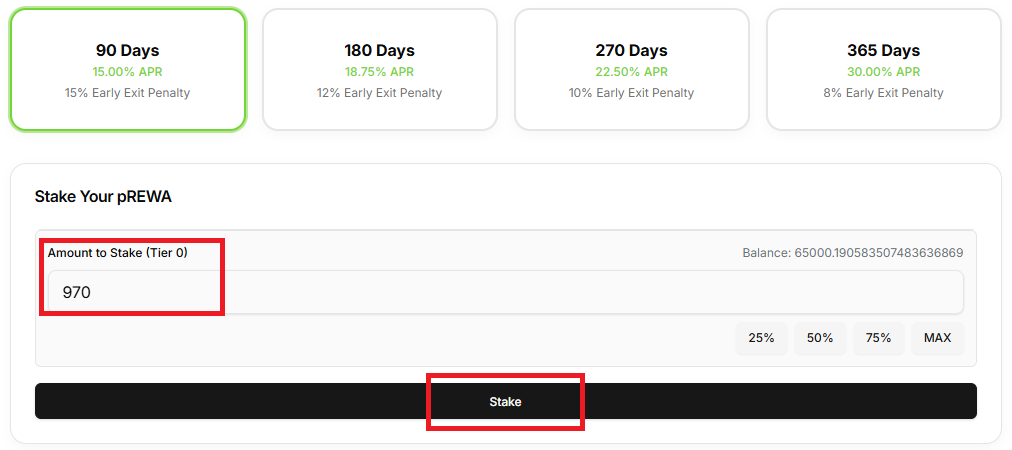This screenshot has width=1012, height=450.
Task: Choose the 75% amount shortcut
Action: (878, 338)
